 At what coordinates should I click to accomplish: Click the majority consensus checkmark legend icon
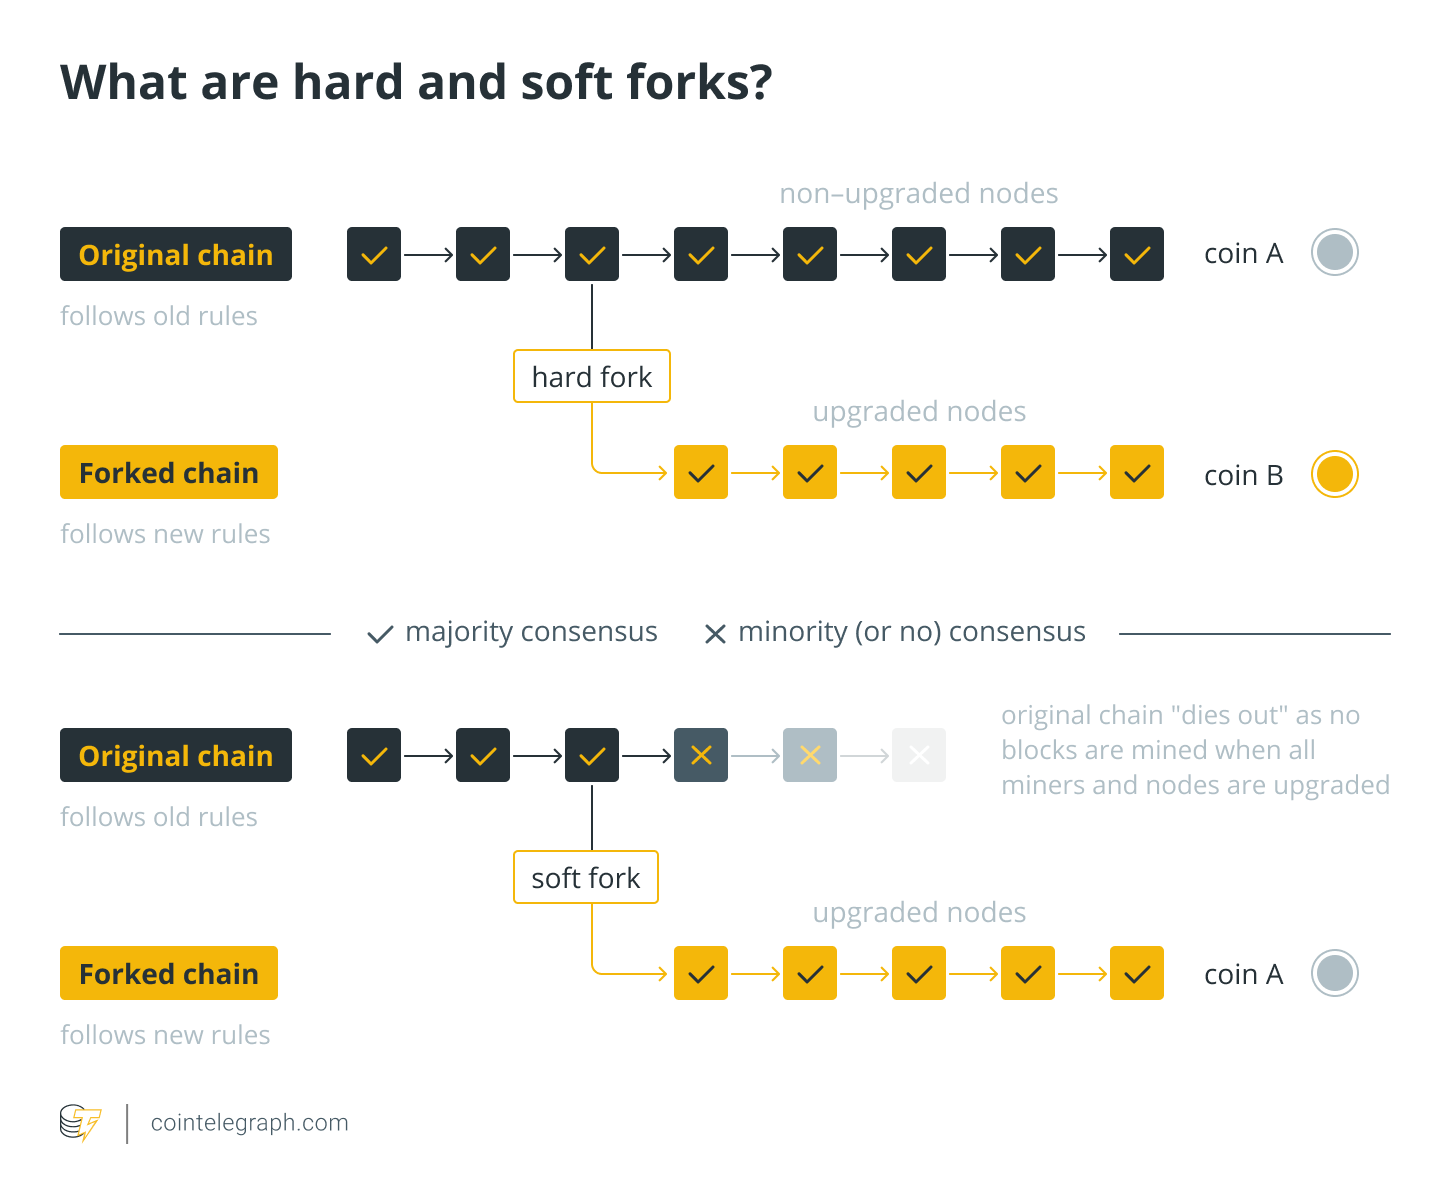click(x=380, y=634)
